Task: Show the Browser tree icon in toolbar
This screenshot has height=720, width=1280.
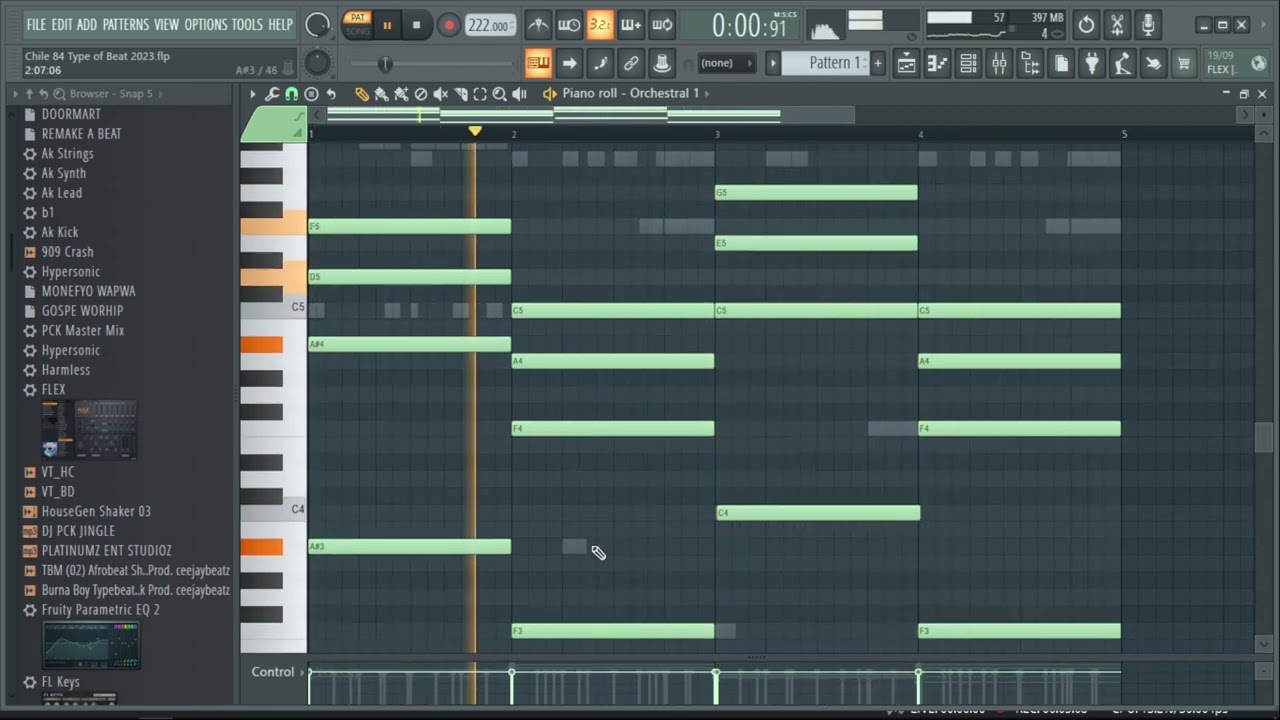Action: point(1030,64)
